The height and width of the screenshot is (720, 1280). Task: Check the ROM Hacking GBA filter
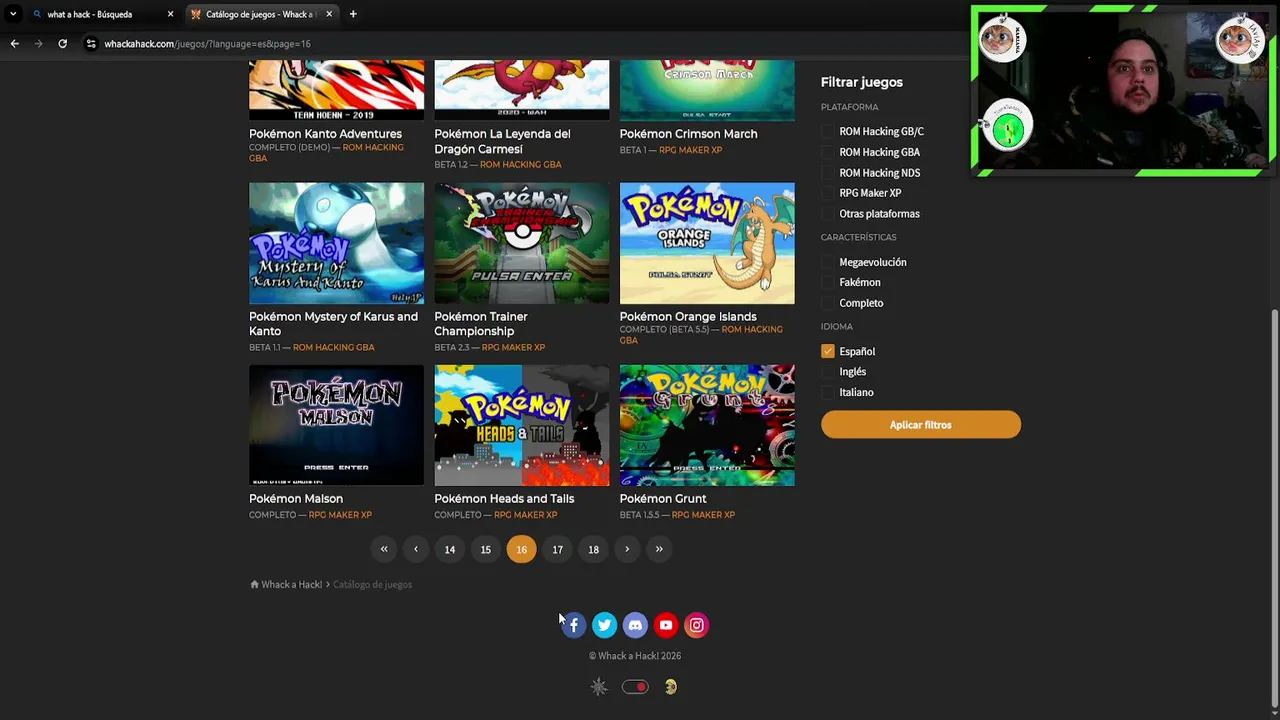tap(828, 152)
